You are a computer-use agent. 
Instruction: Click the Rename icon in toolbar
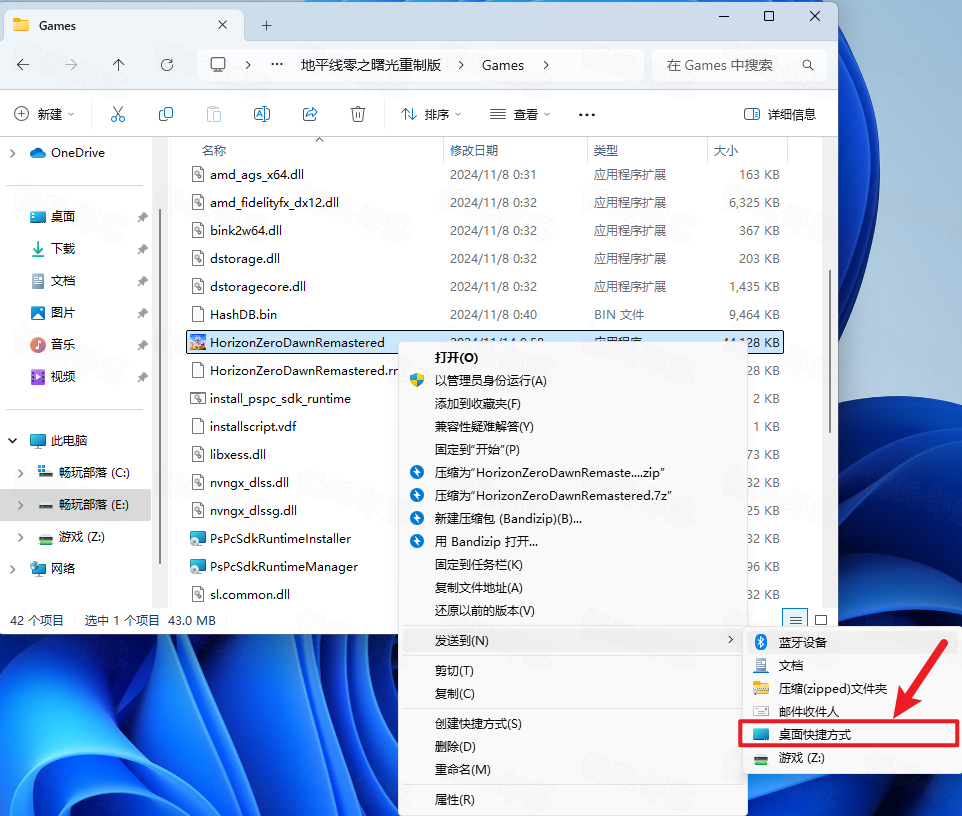(x=262, y=114)
